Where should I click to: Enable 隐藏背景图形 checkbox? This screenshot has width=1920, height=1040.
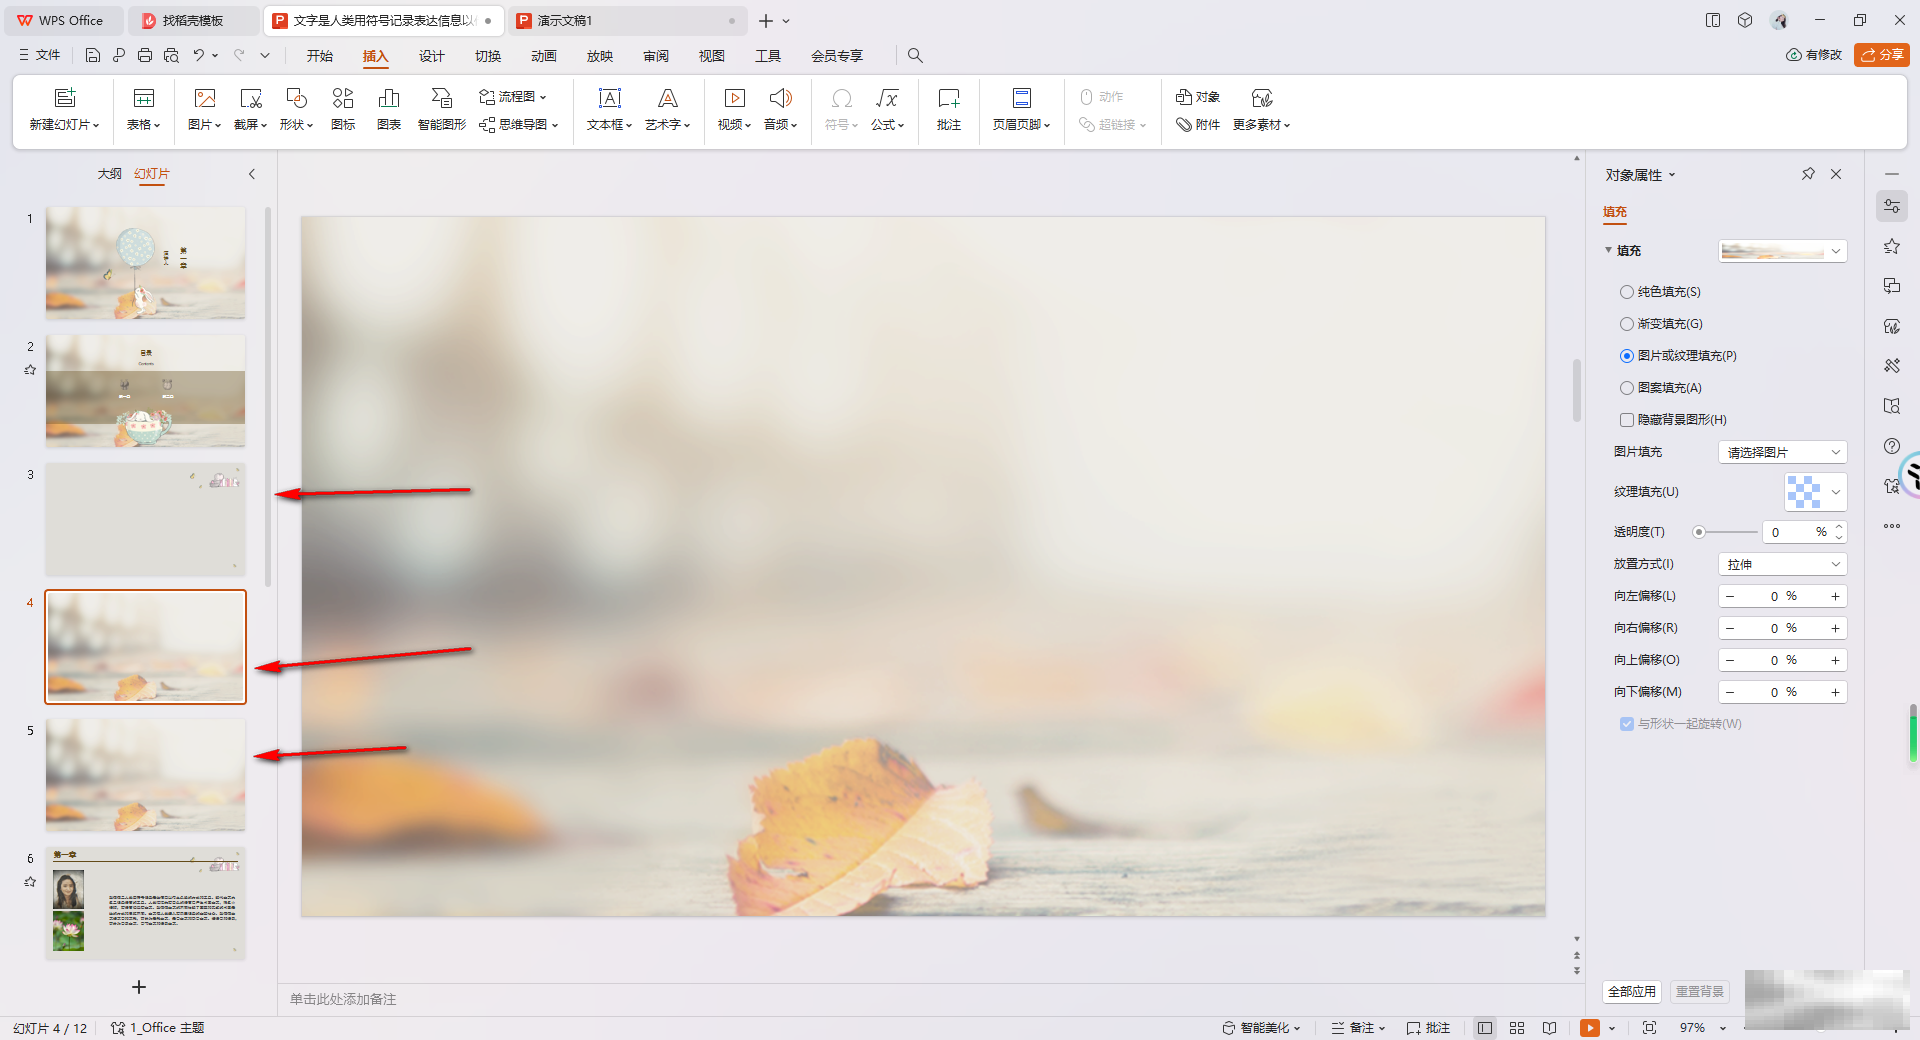coord(1627,420)
